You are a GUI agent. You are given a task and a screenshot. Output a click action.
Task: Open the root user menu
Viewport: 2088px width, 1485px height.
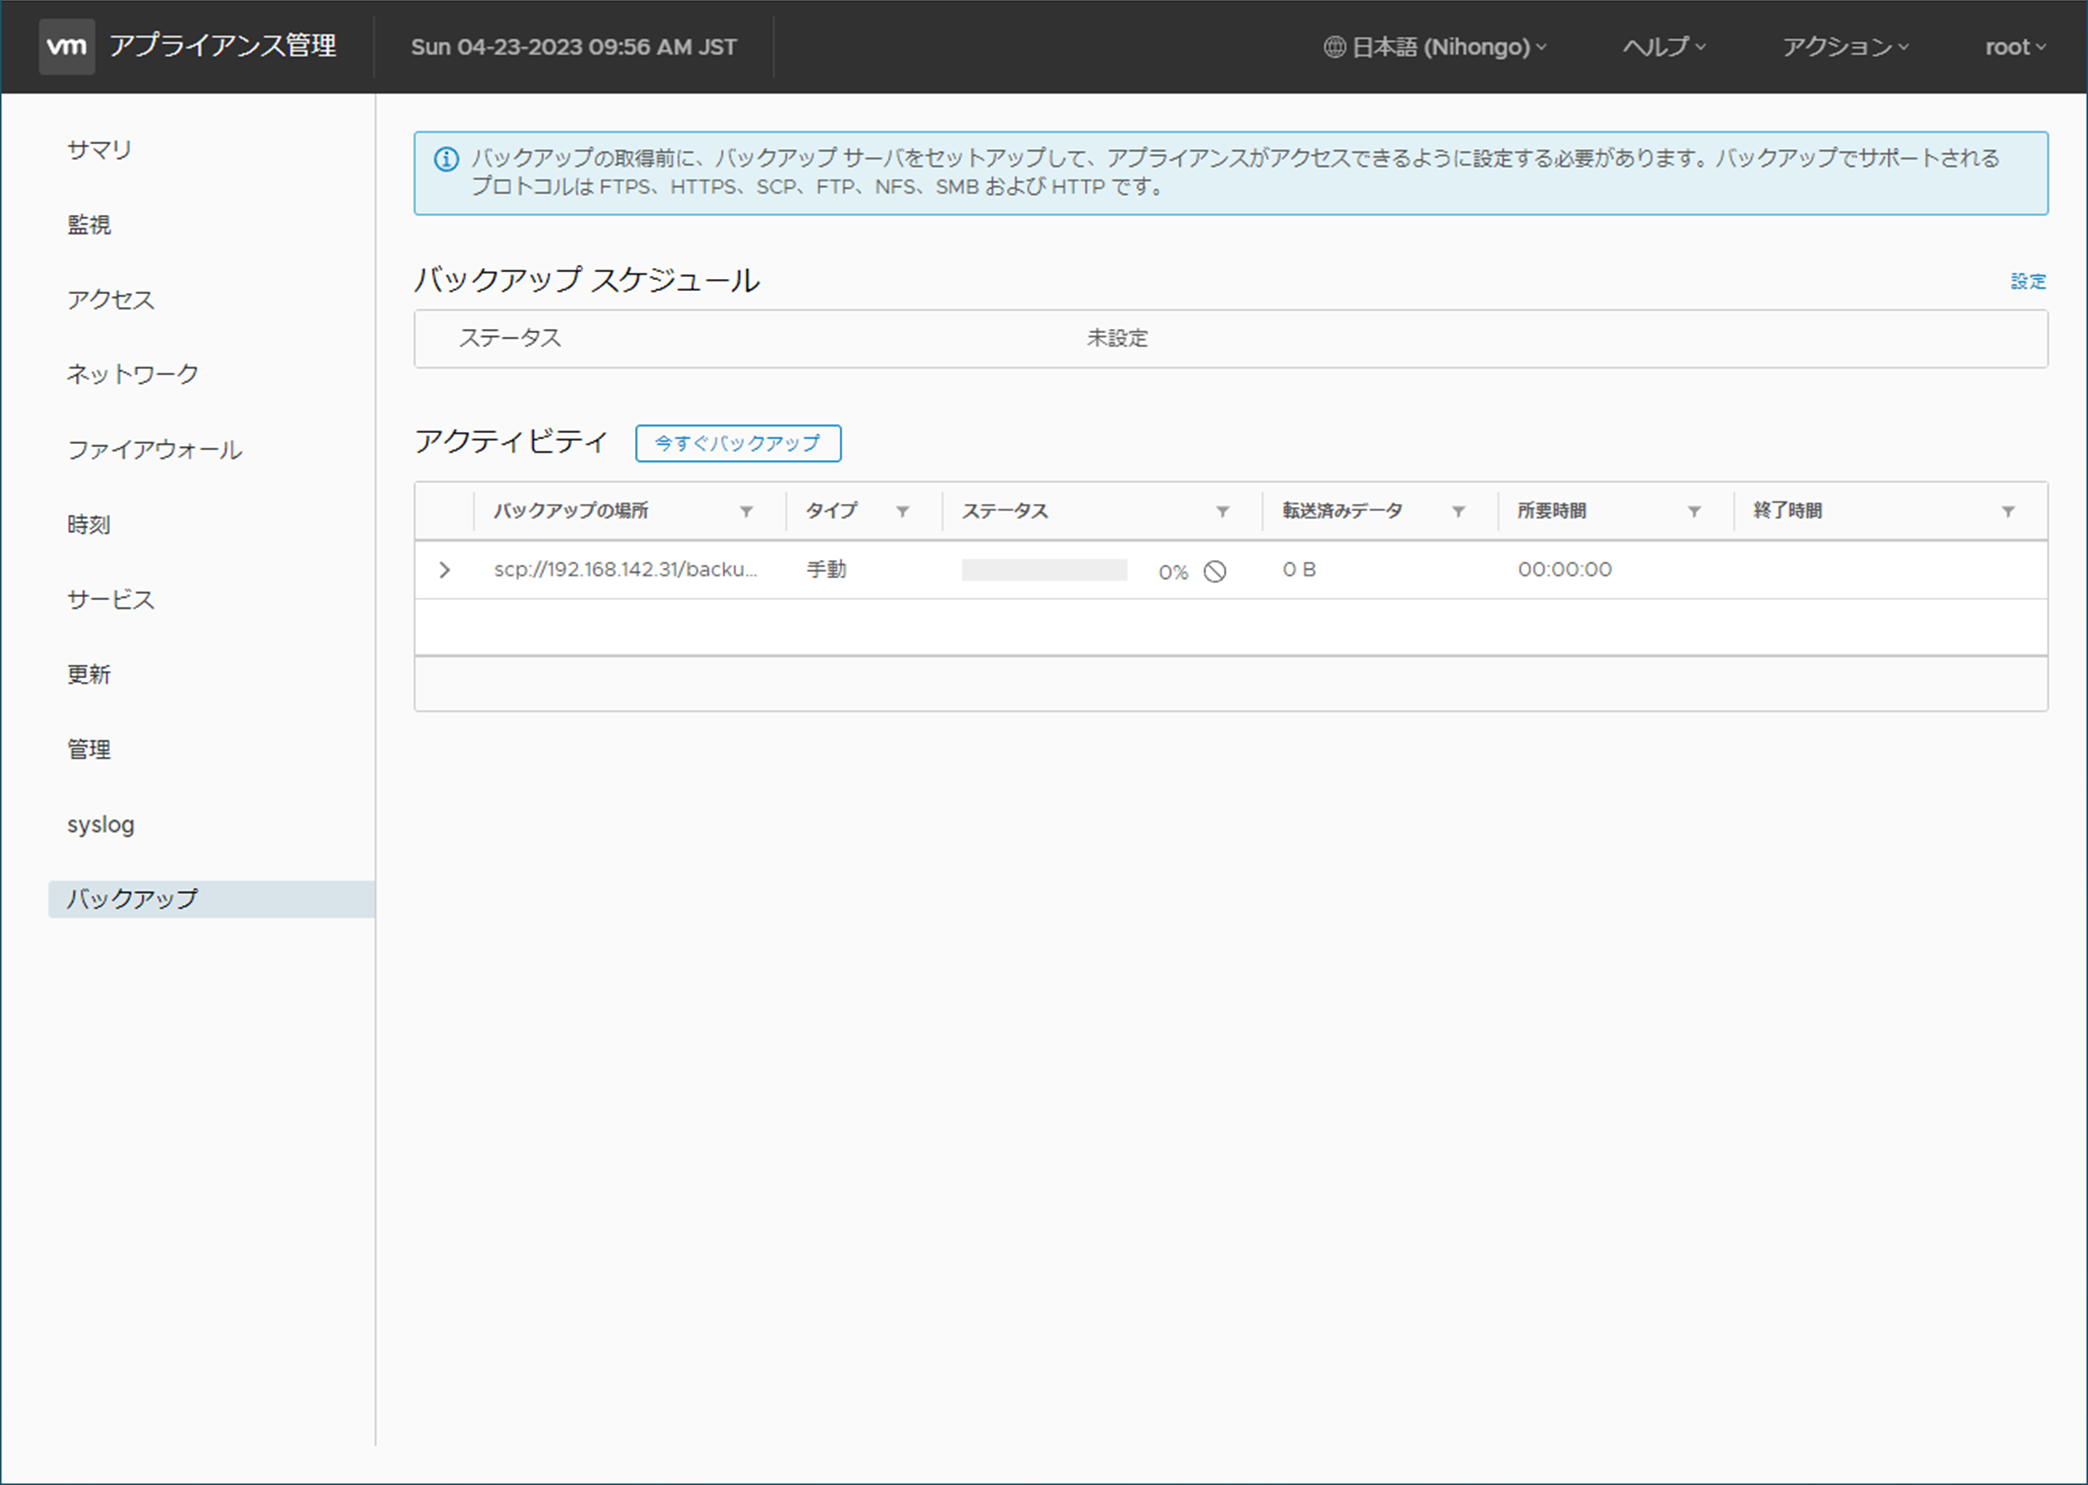(x=2014, y=47)
